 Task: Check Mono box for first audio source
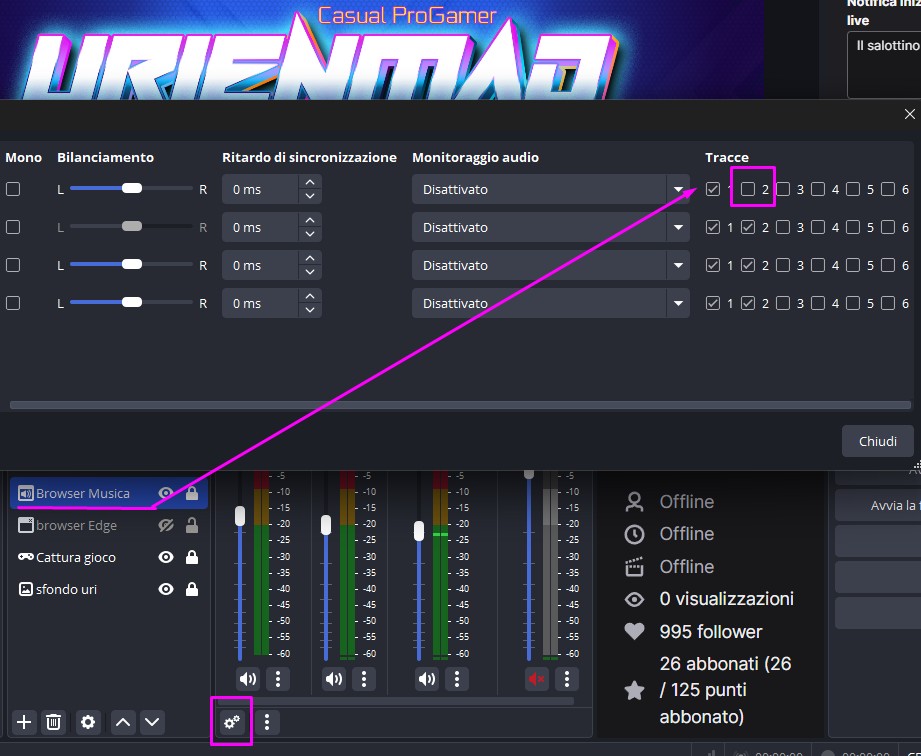13,189
